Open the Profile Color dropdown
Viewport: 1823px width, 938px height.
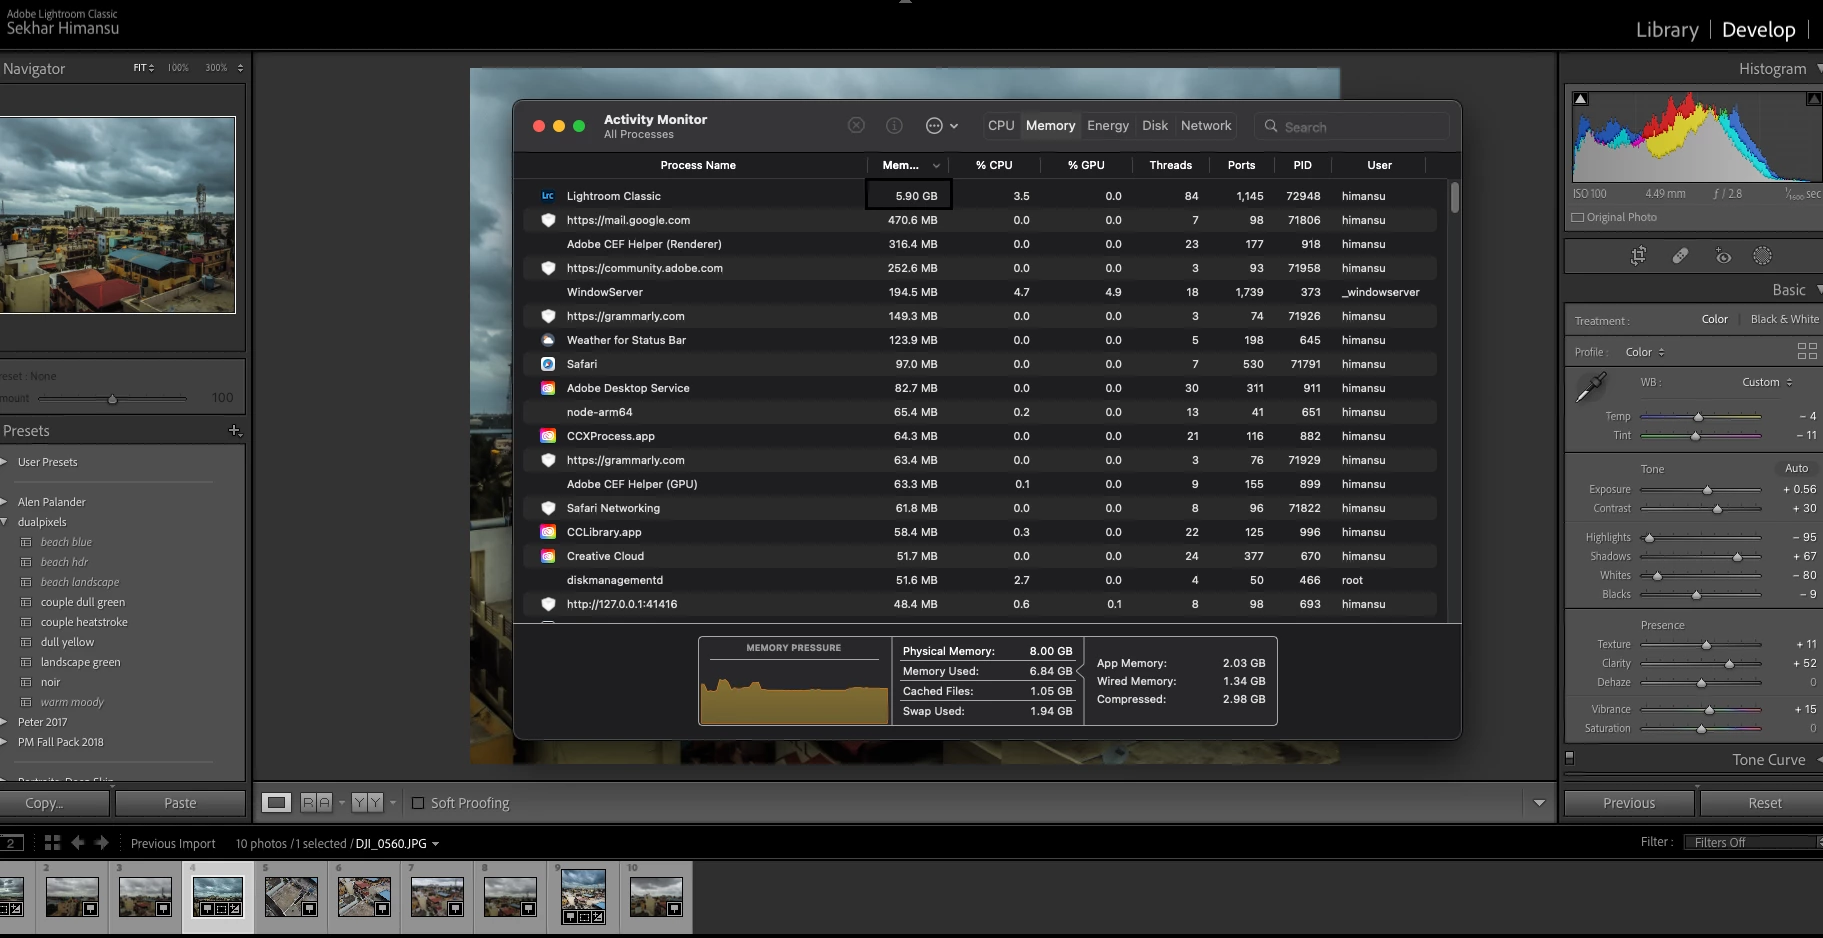pyautogui.click(x=1645, y=352)
